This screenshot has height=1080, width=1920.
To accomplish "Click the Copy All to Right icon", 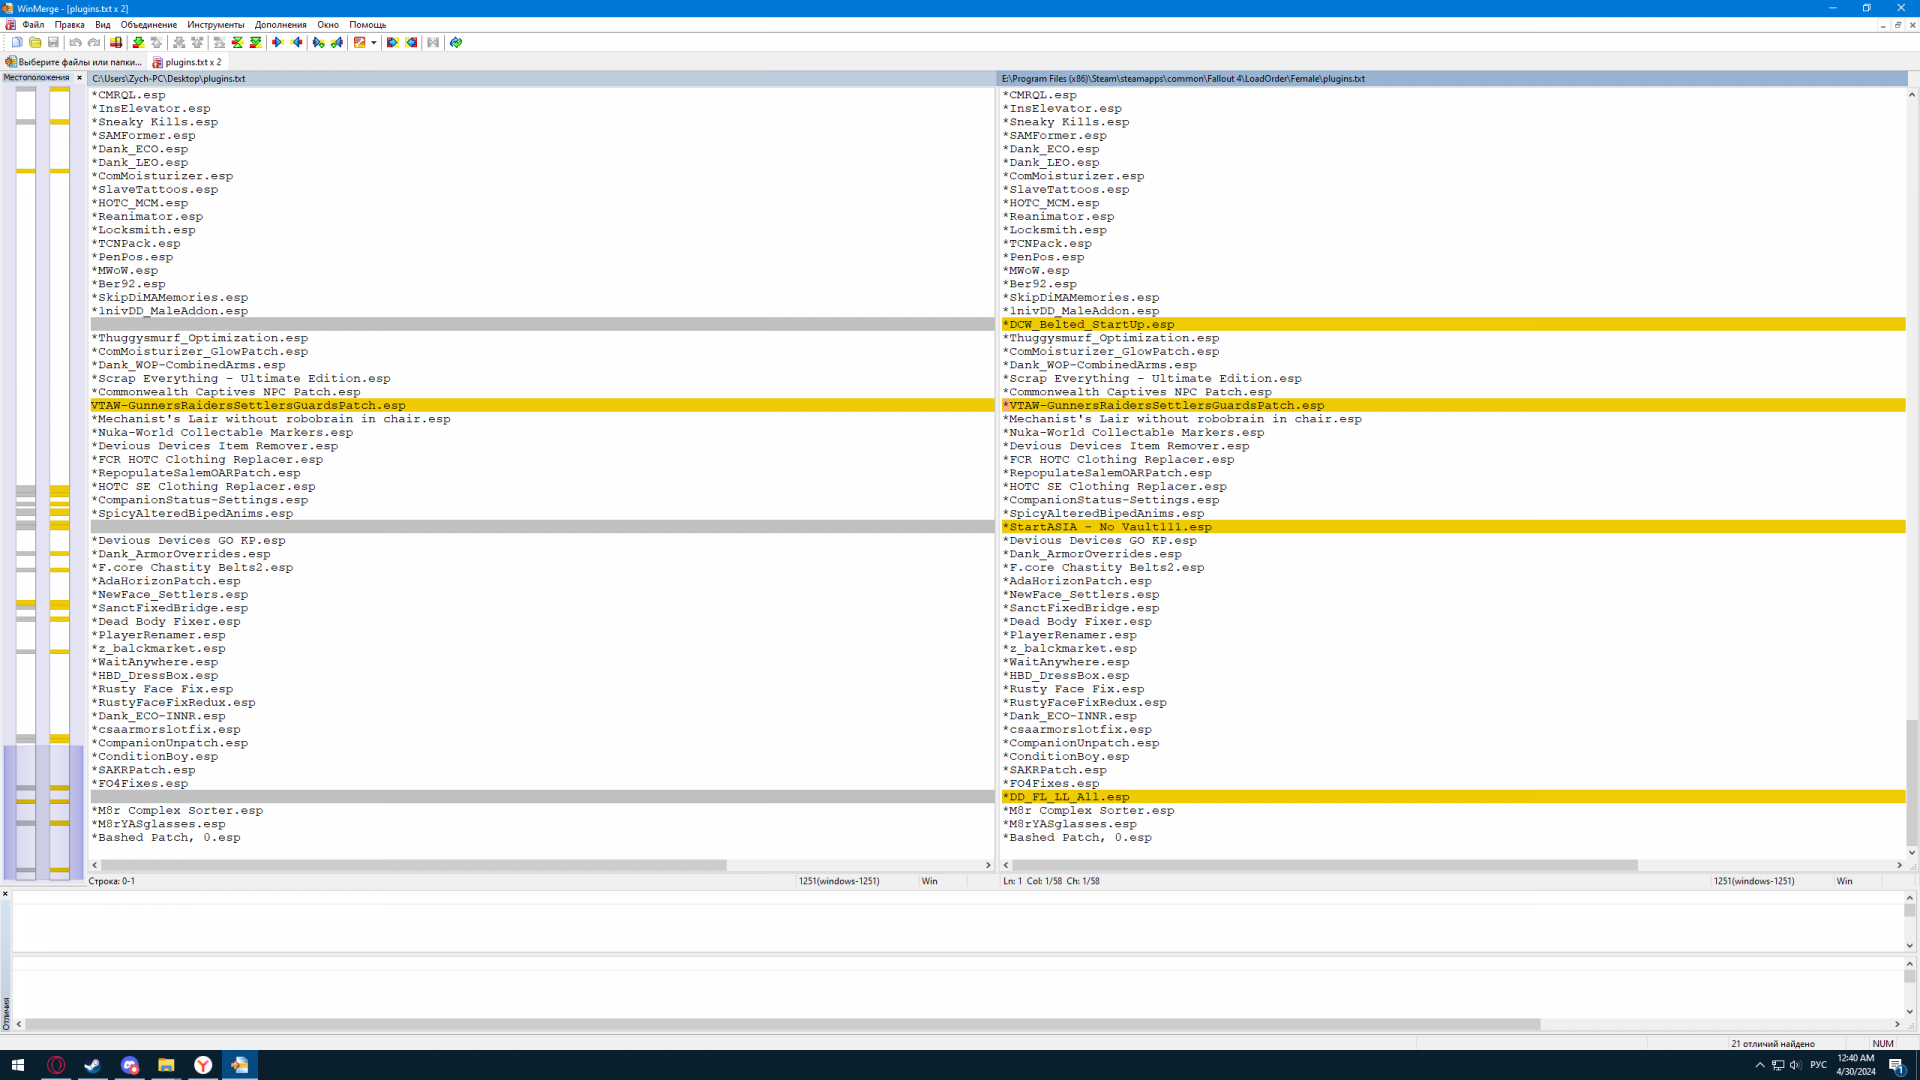I will pos(392,42).
